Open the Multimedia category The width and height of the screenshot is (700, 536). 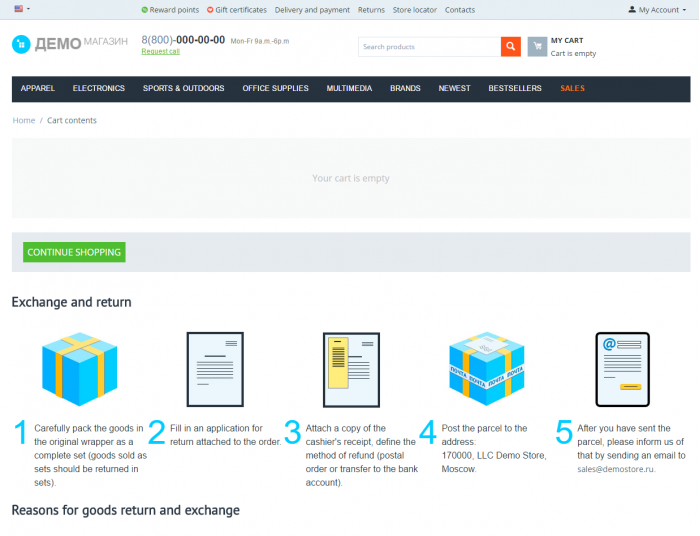pos(349,88)
